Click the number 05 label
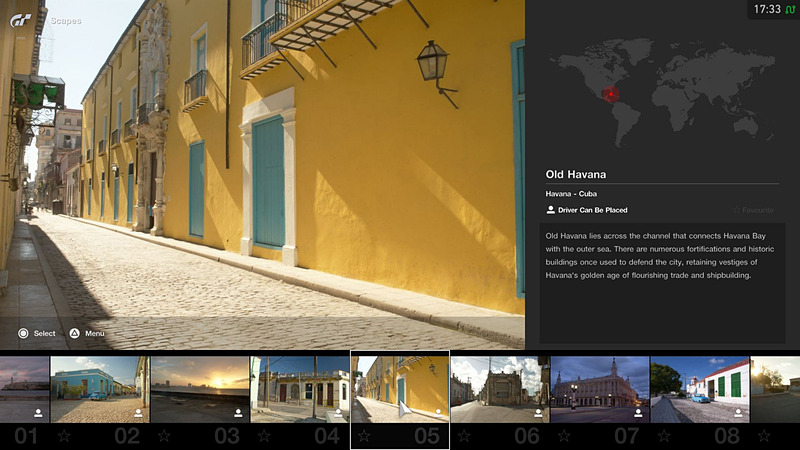 point(427,436)
